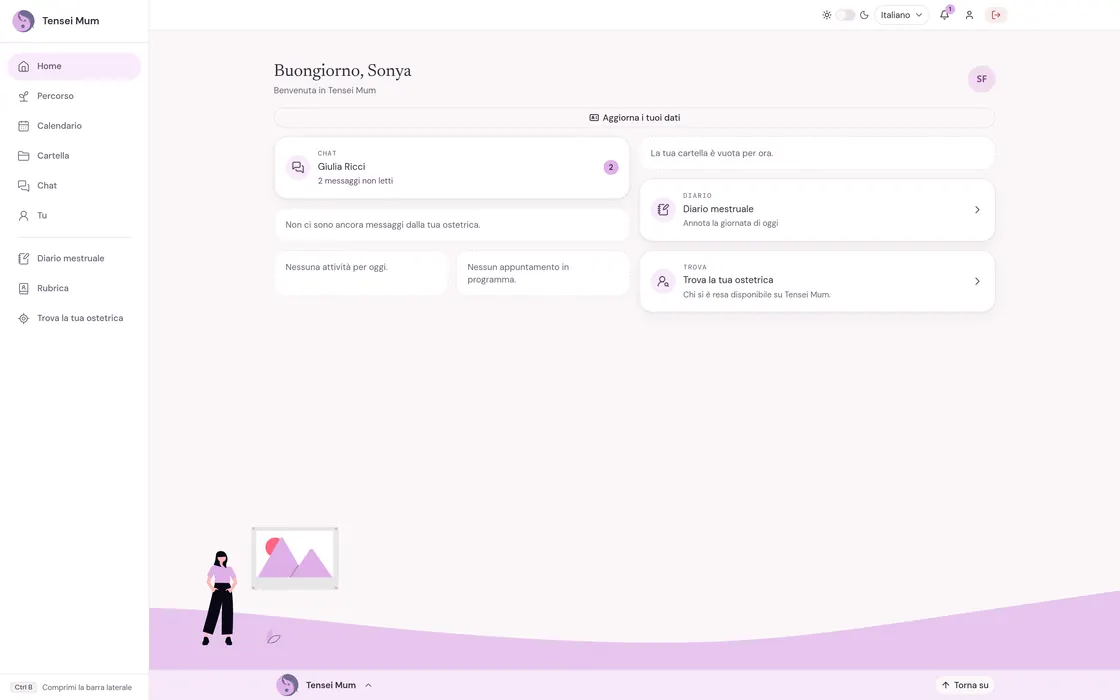This screenshot has width=1120, height=700.
Task: Open the Home sidebar item
Action: [x=74, y=66]
